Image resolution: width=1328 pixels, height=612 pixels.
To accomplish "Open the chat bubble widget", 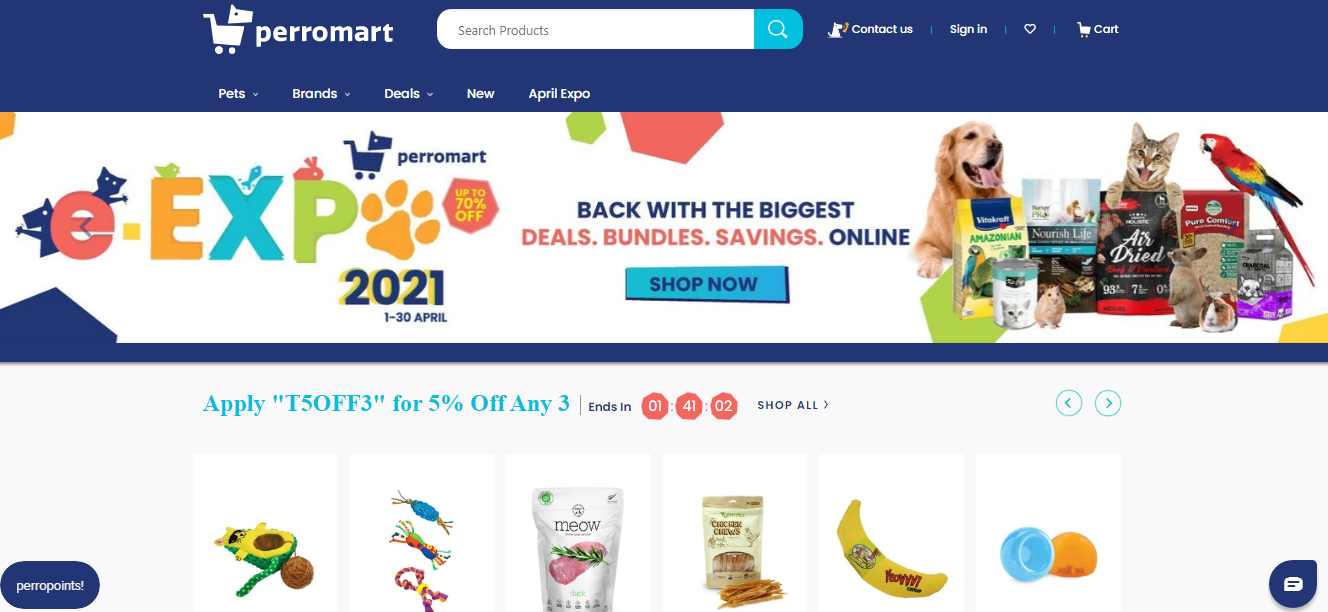I will coord(1293,584).
